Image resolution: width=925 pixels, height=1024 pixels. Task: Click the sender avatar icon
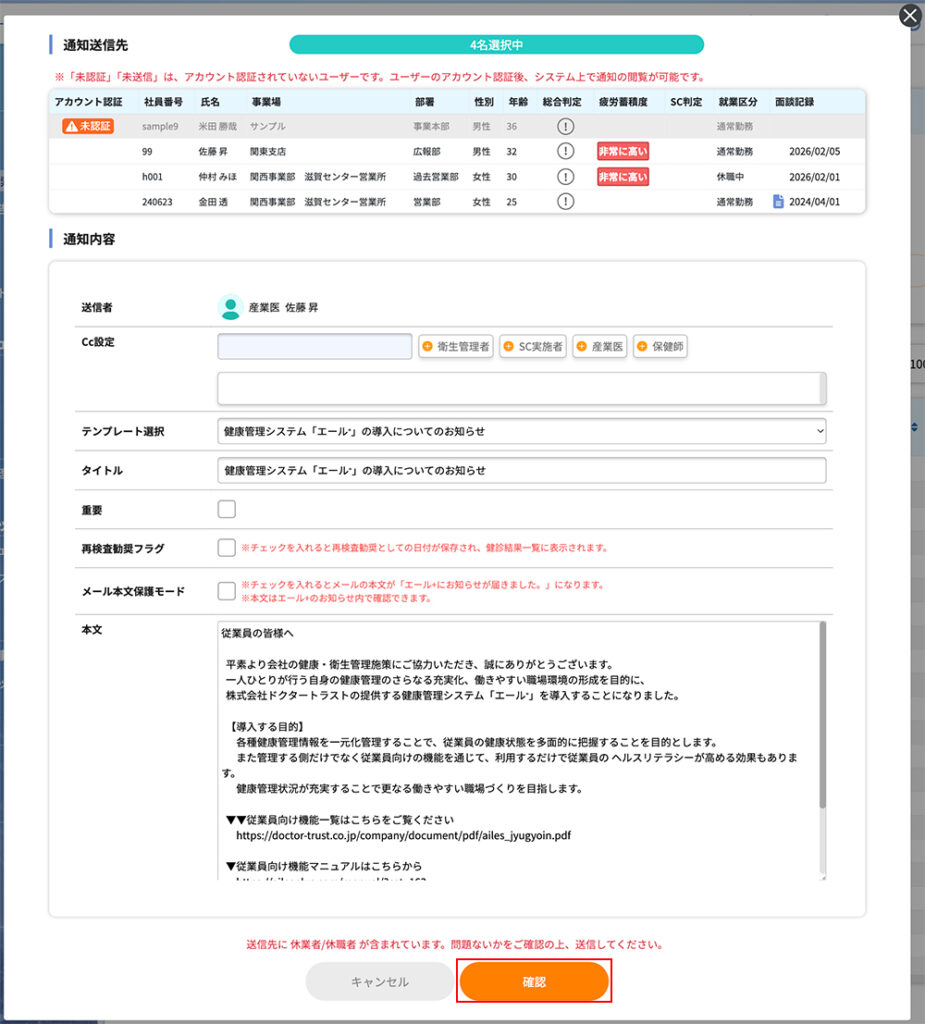(x=230, y=308)
